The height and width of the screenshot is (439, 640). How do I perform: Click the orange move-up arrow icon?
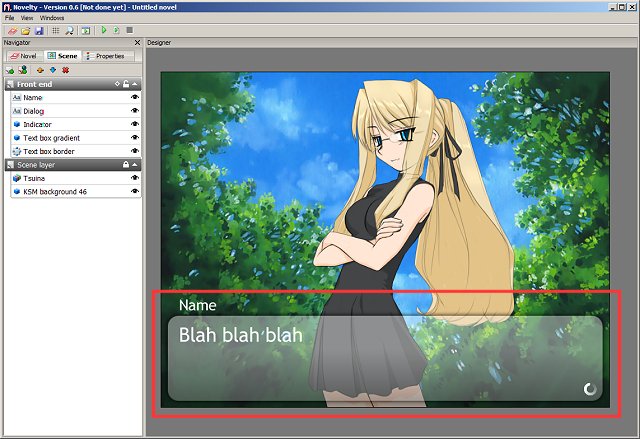click(40, 70)
